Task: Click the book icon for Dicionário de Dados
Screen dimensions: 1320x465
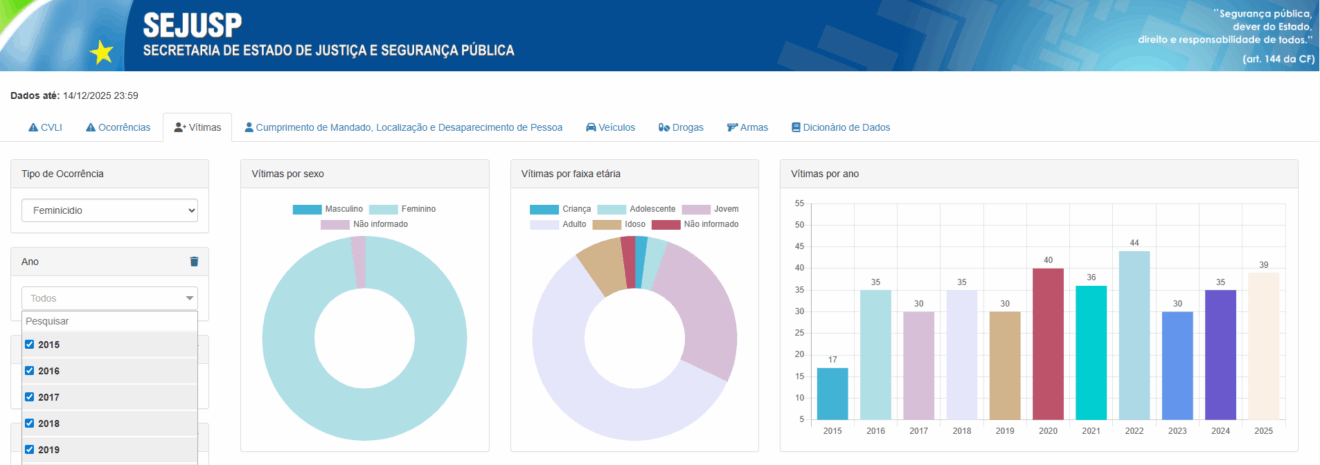Action: [x=796, y=128]
